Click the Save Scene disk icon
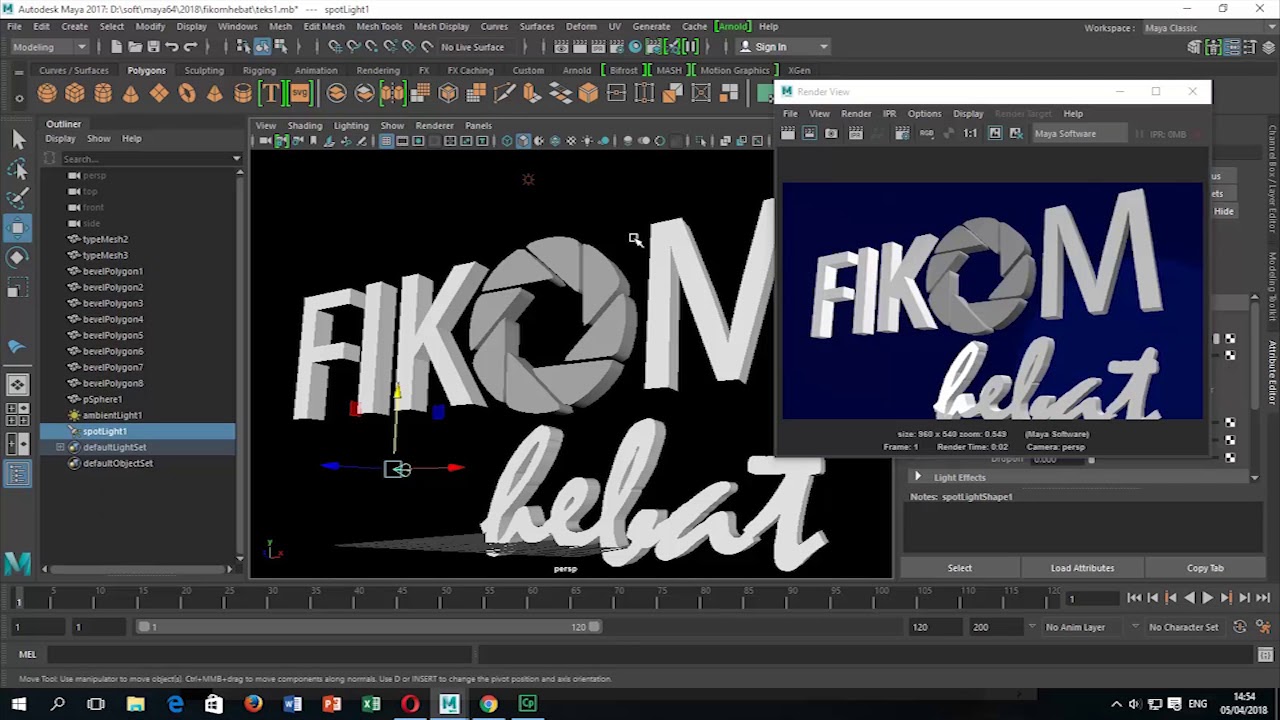Viewport: 1280px width, 720px height. pyautogui.click(x=153, y=47)
